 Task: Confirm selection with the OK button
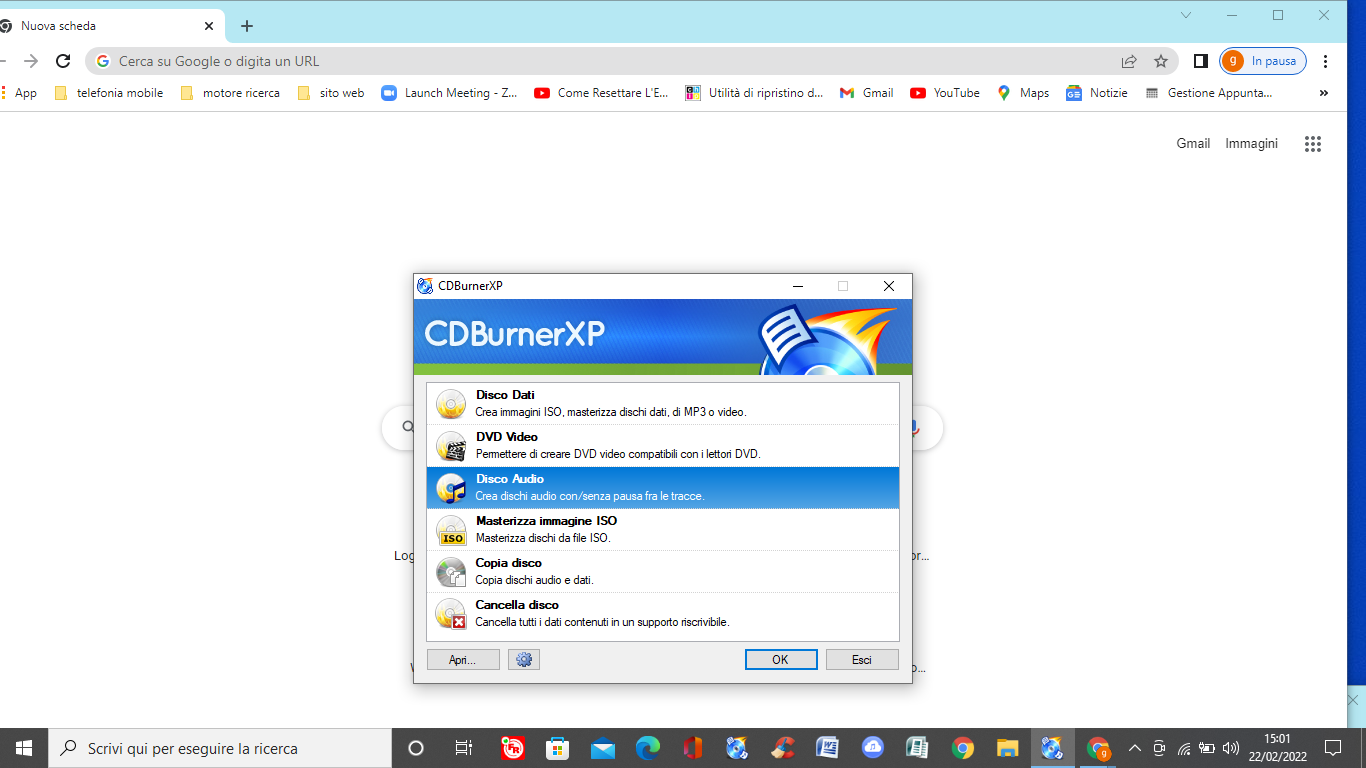[x=781, y=660]
